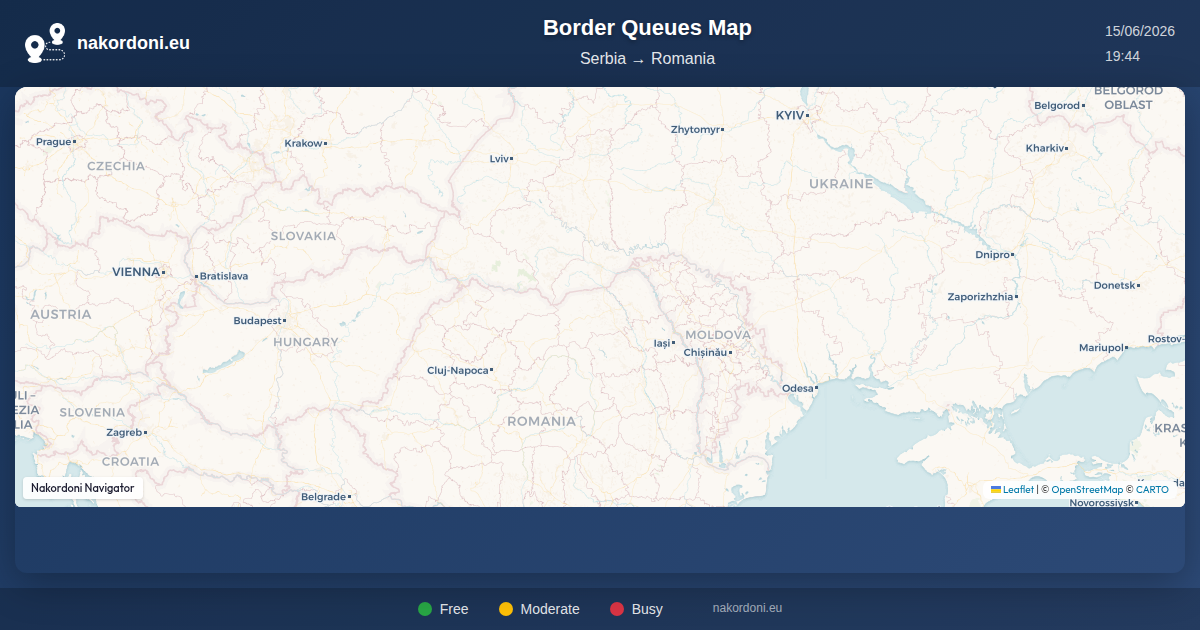1200x630 pixels.
Task: Click the Budapest city marker on map
Action: tap(284, 321)
